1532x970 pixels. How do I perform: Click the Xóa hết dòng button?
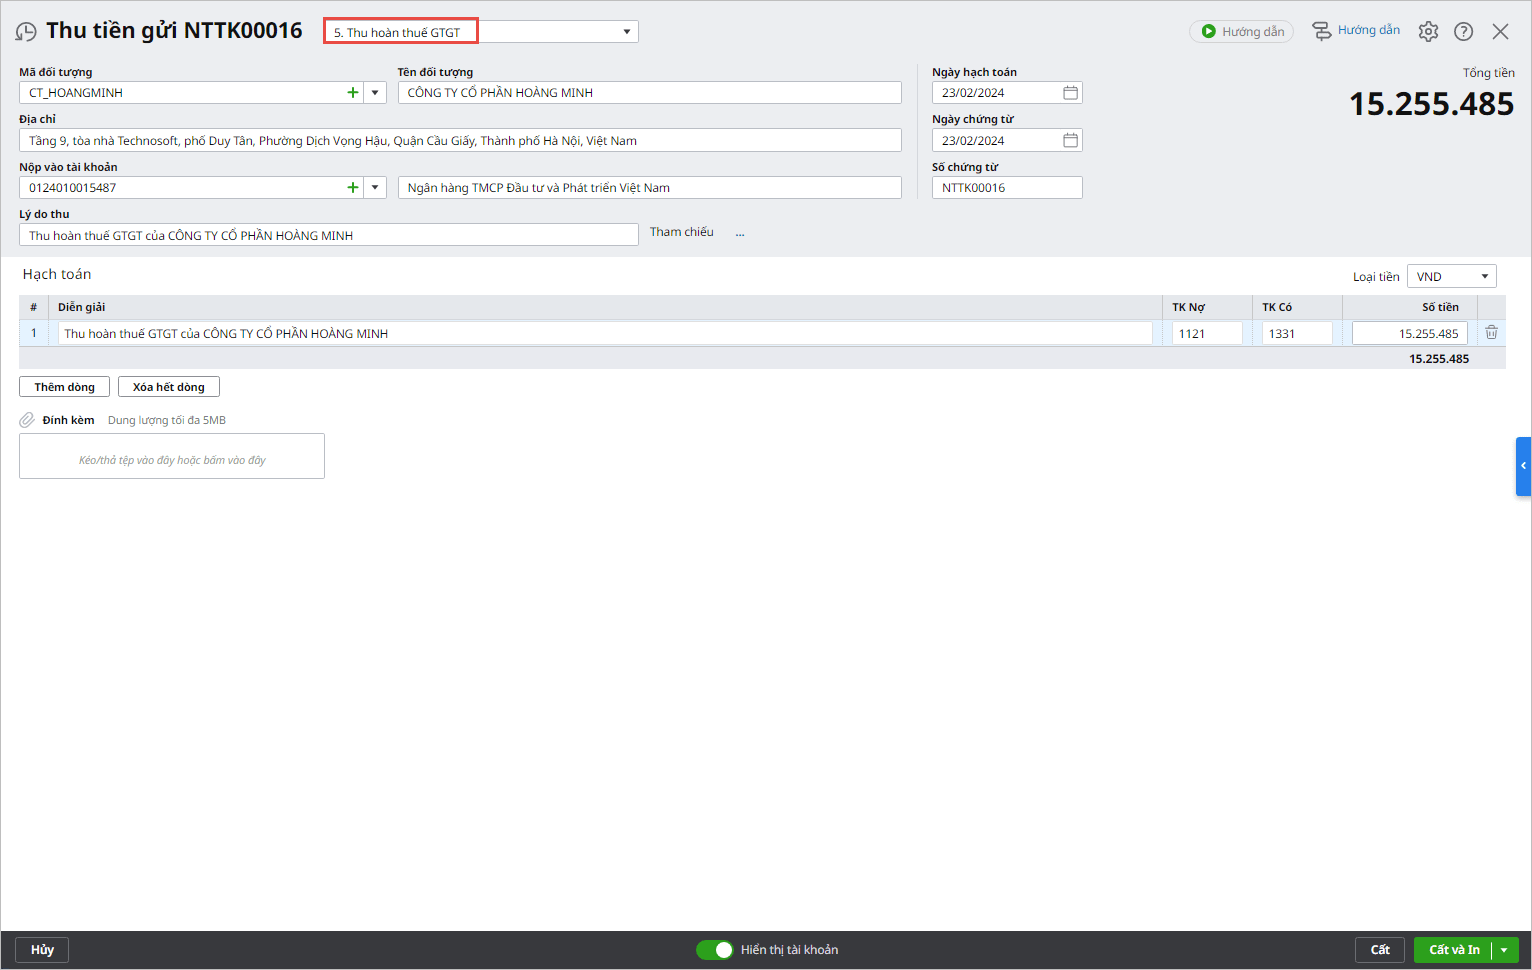click(168, 387)
